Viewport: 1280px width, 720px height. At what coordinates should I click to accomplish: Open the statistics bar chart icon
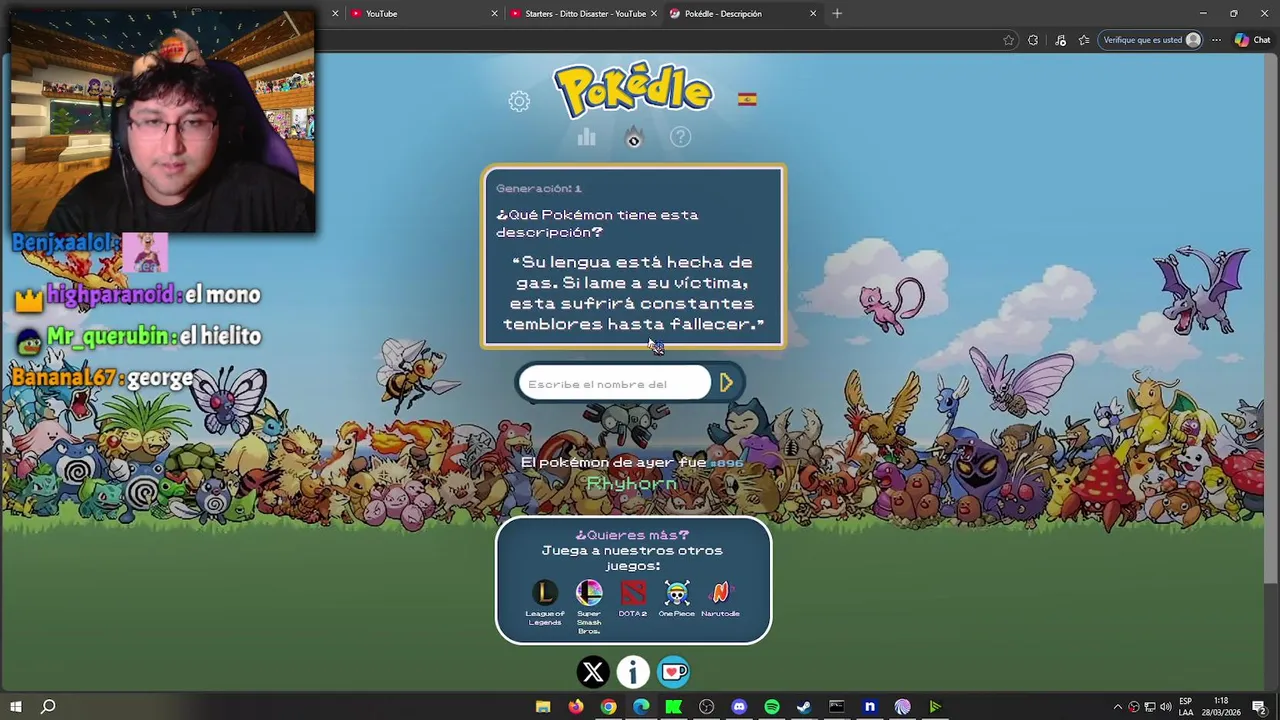click(586, 137)
